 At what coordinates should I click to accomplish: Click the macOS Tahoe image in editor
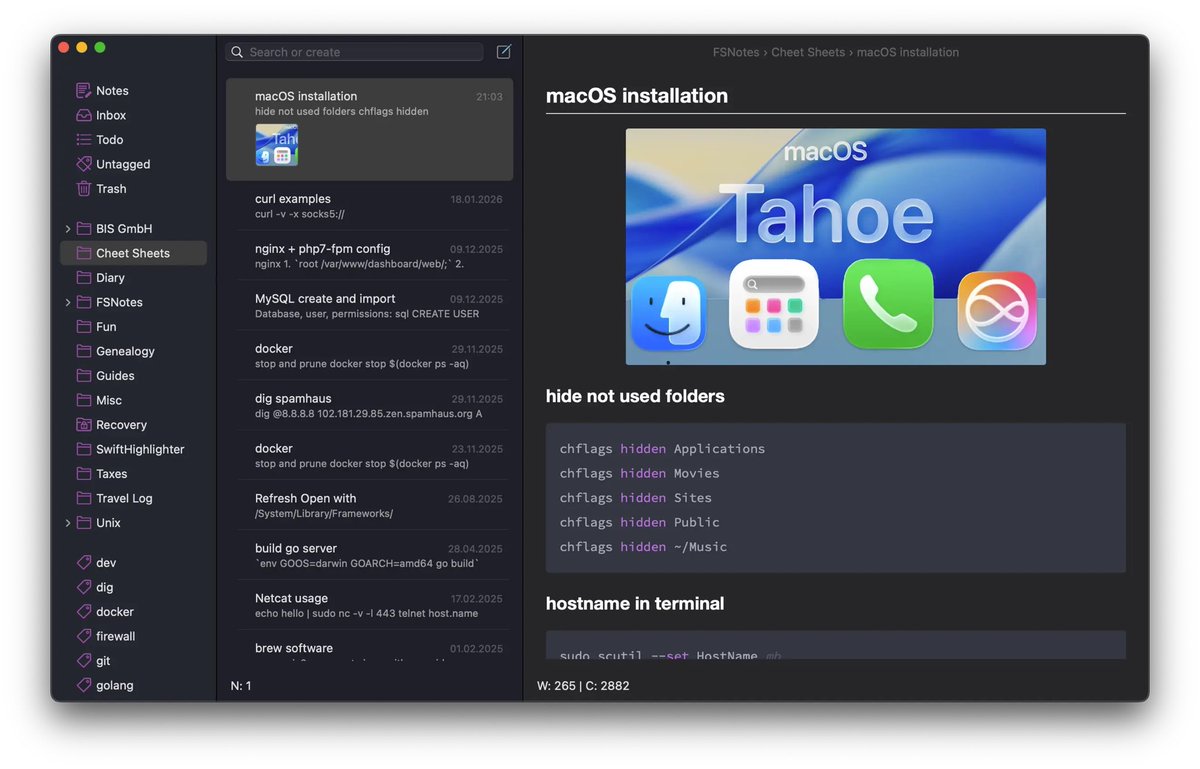tap(836, 247)
